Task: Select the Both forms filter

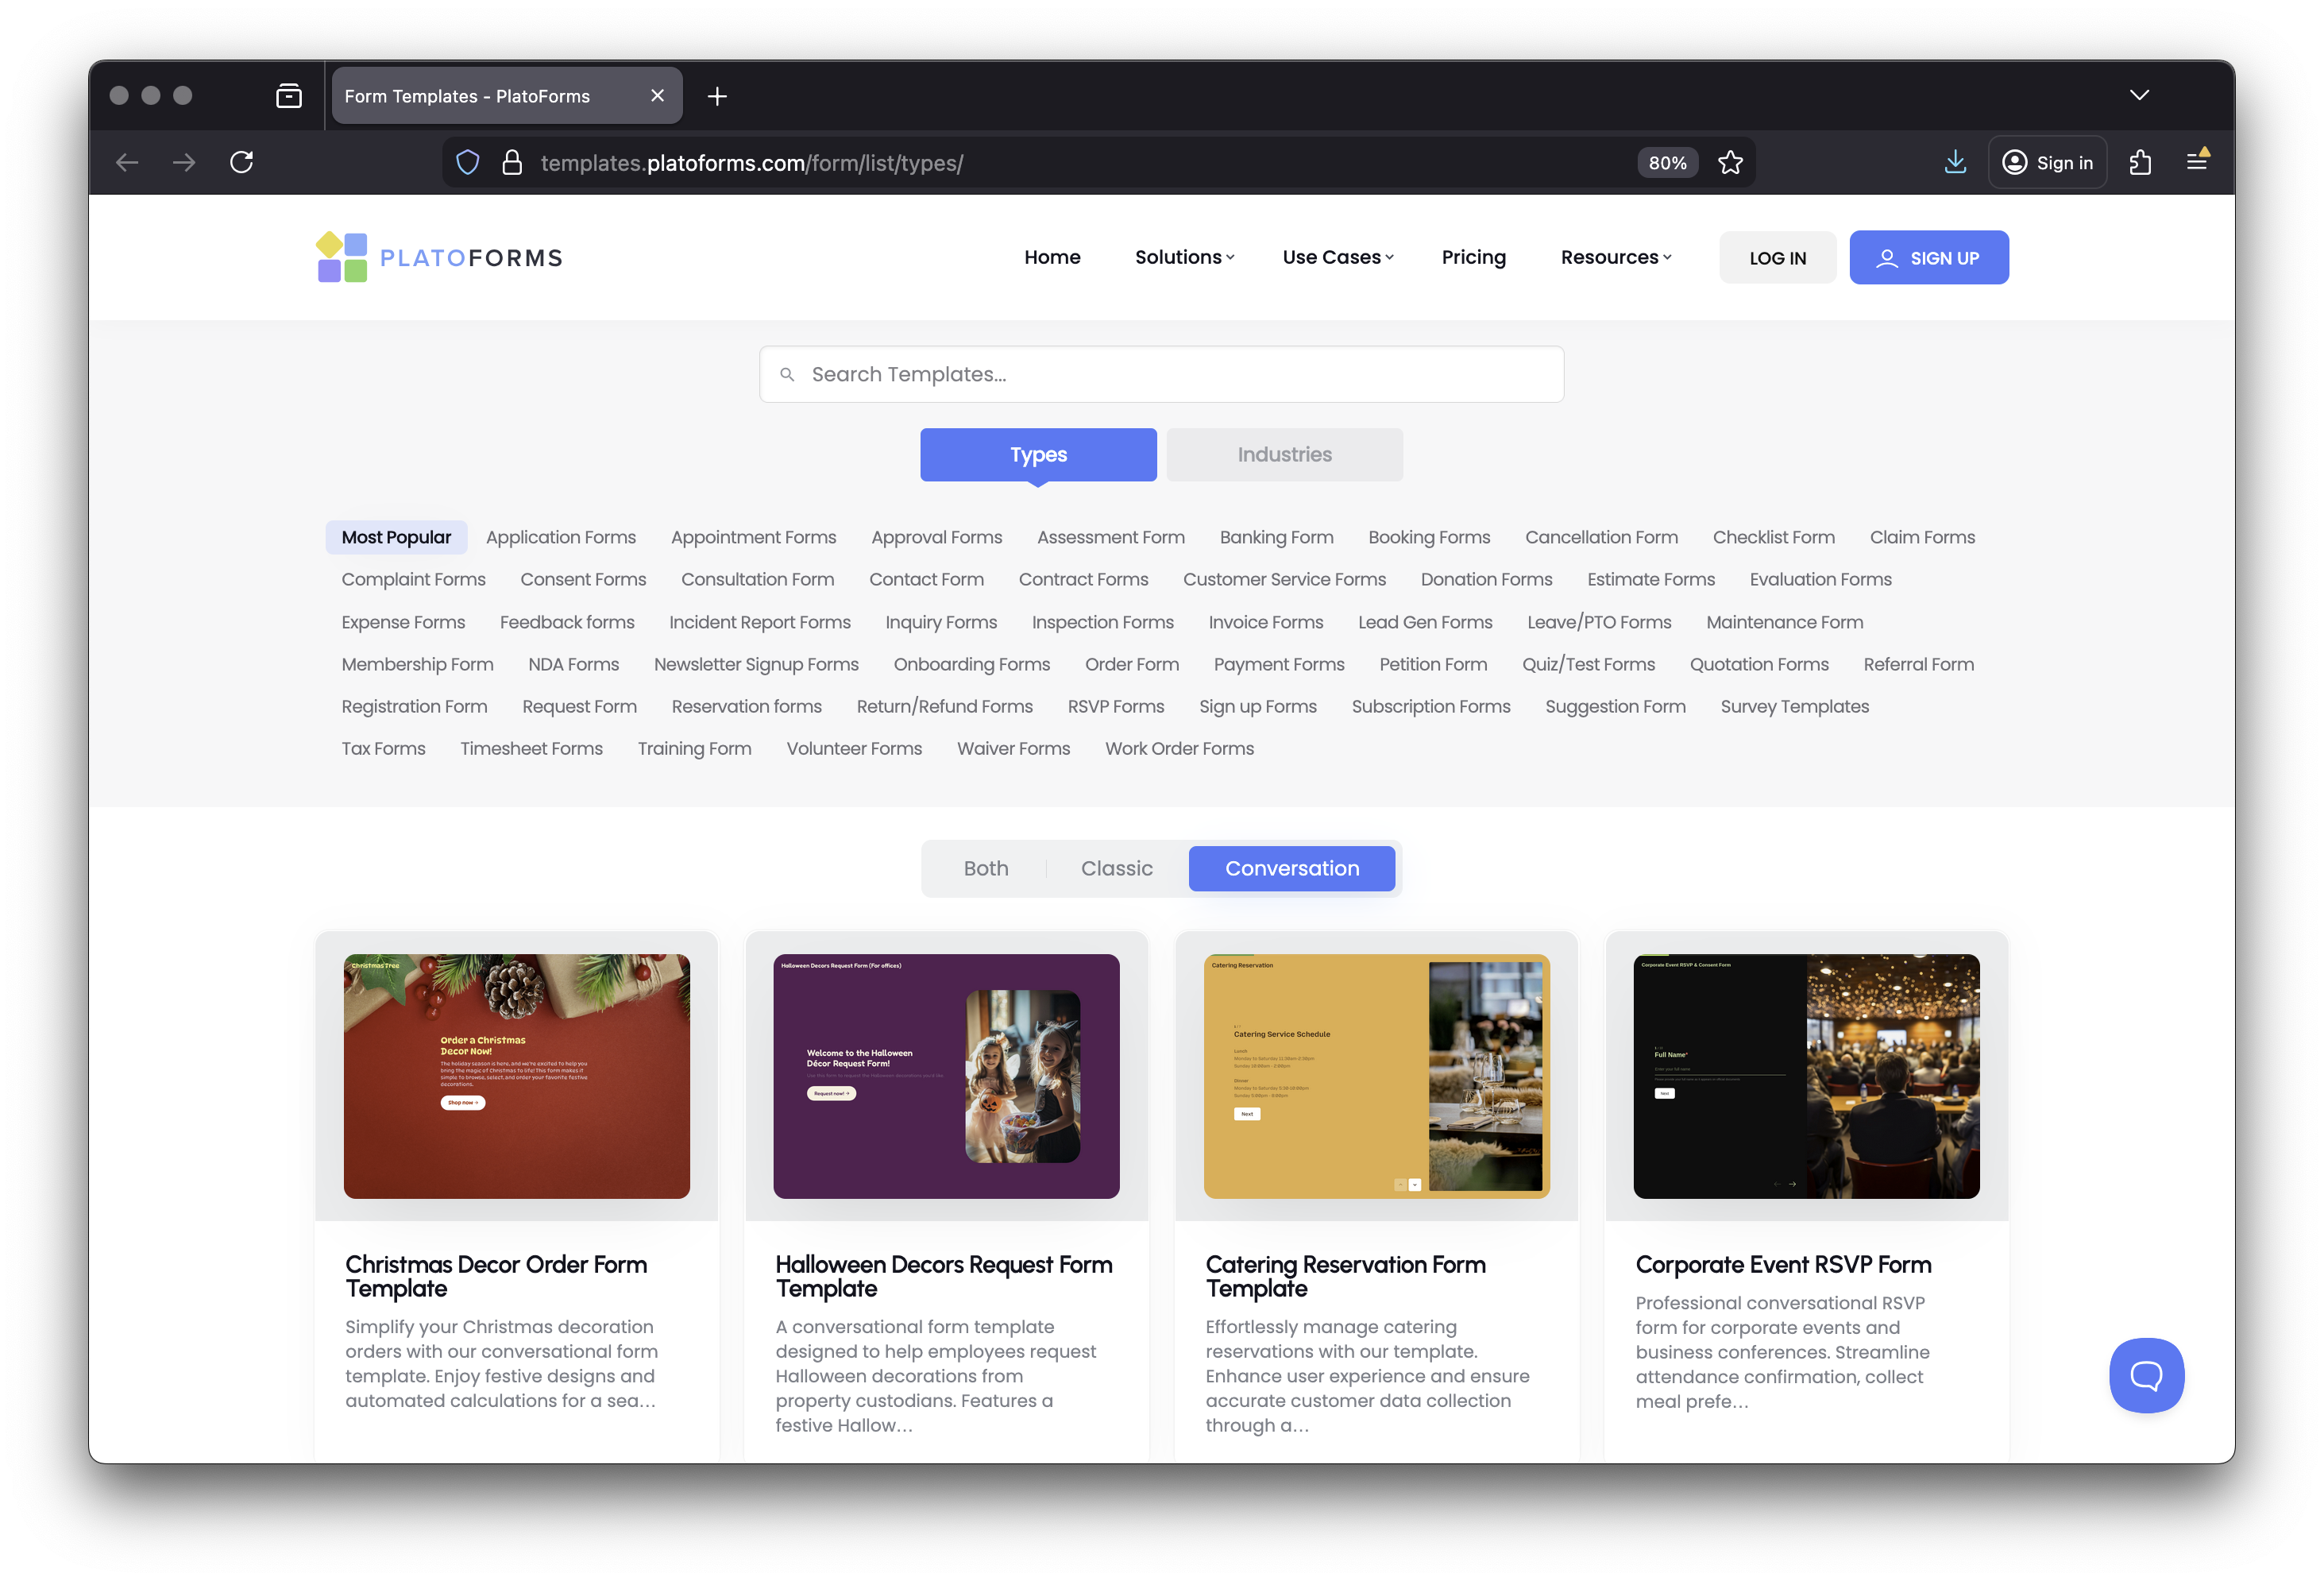Action: [x=986, y=868]
